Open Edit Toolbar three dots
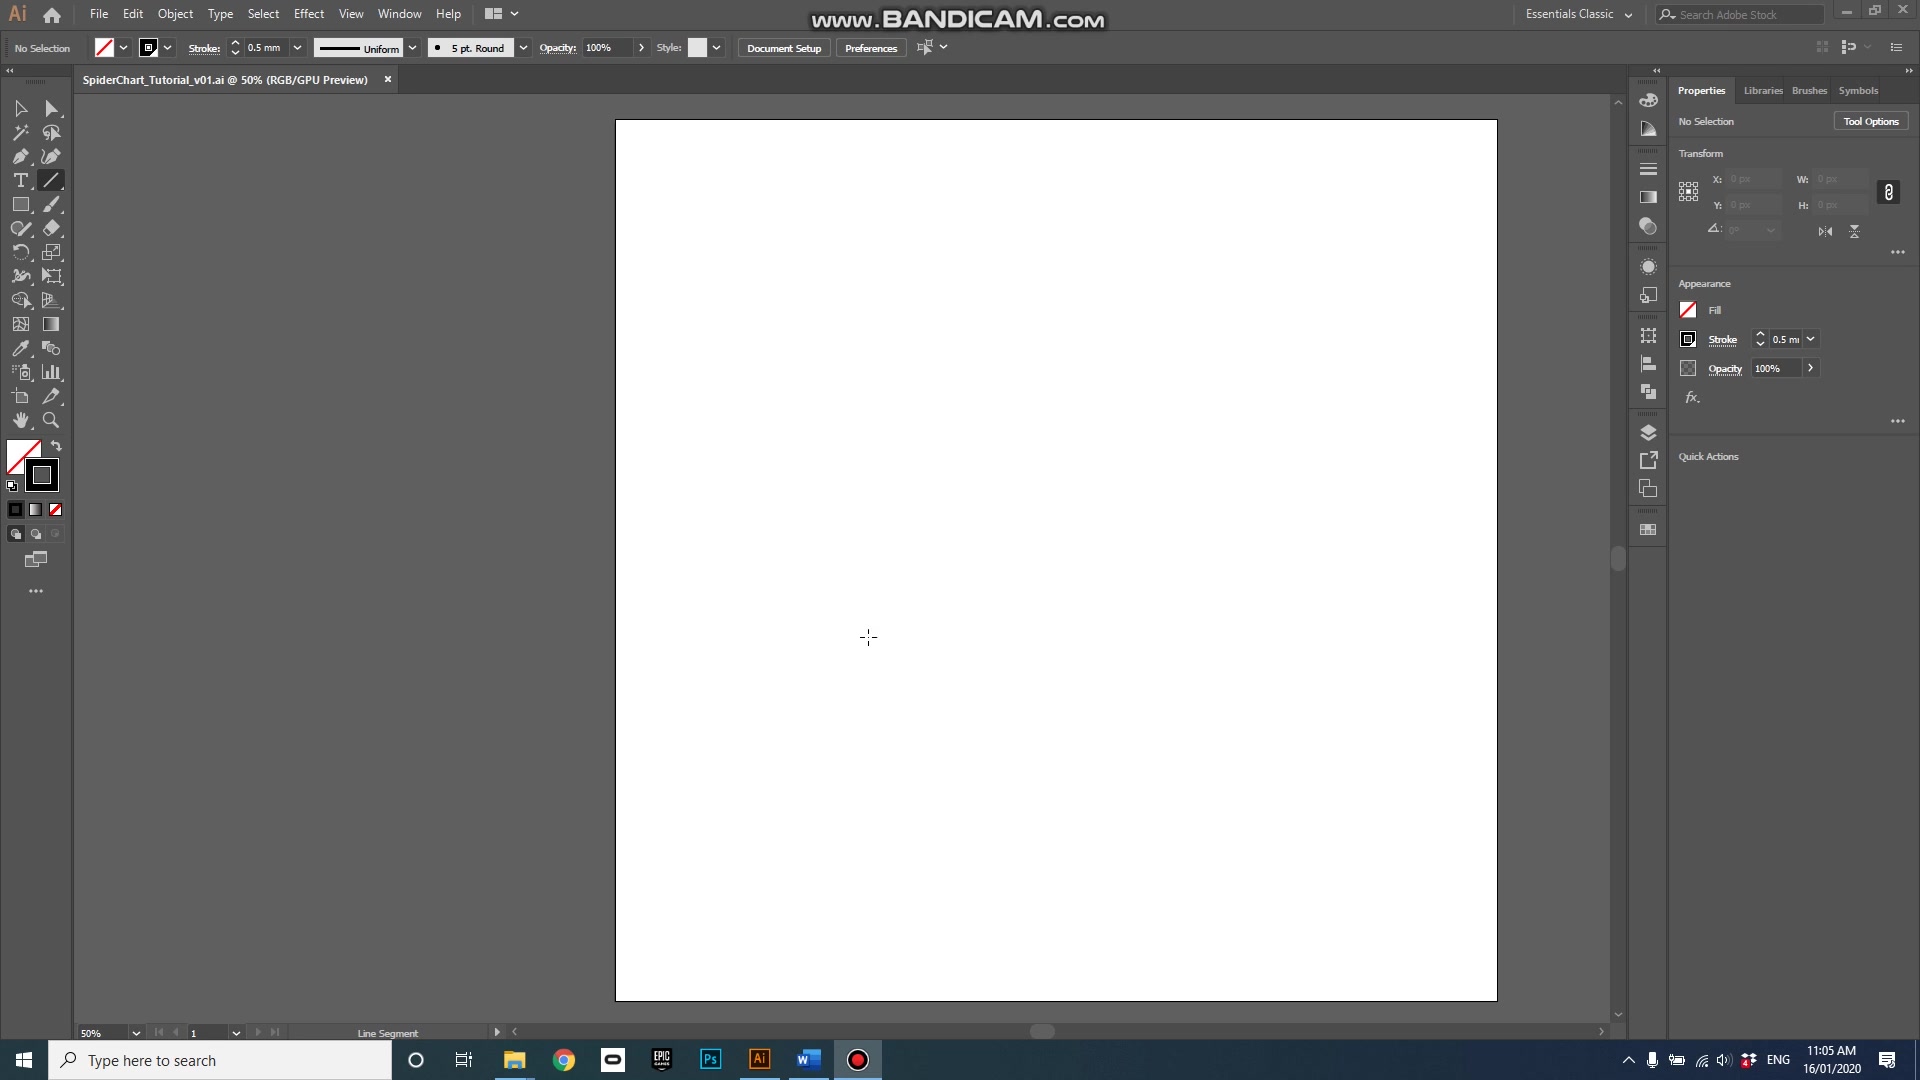 click(x=36, y=591)
